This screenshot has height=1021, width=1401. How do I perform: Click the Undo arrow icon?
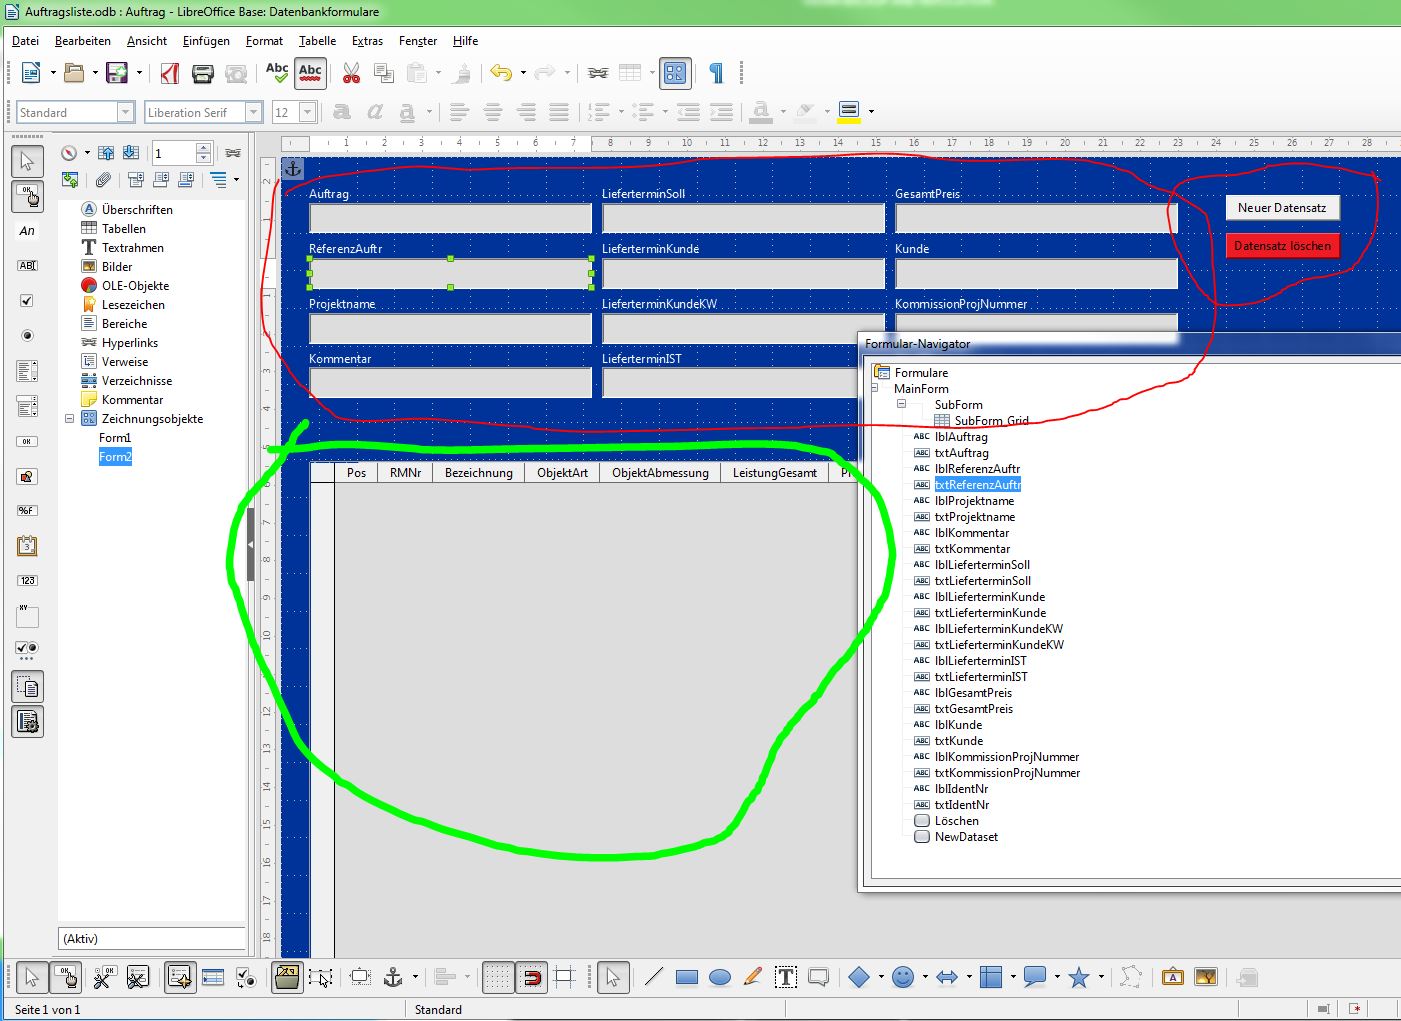click(x=500, y=73)
